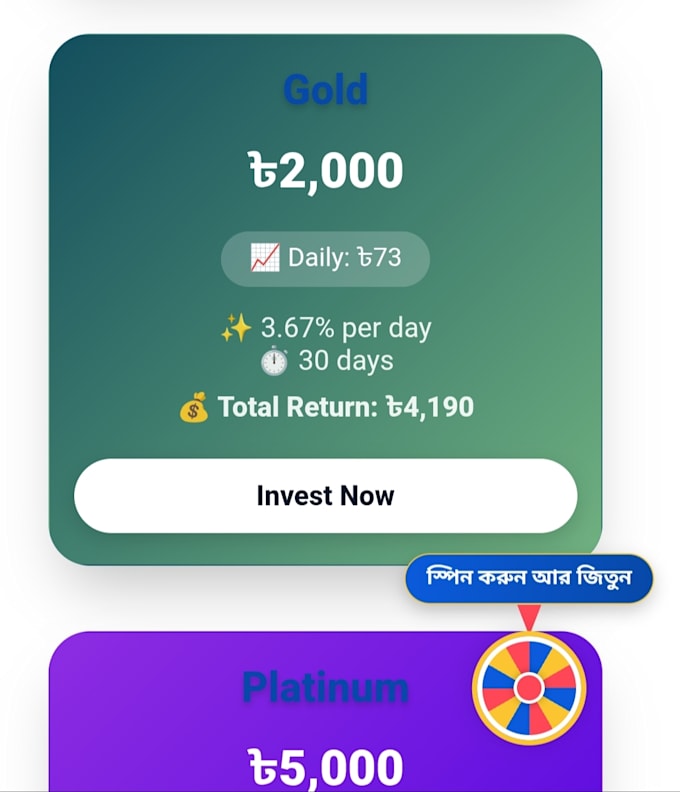Click the 3.67% per day text

(x=346, y=328)
